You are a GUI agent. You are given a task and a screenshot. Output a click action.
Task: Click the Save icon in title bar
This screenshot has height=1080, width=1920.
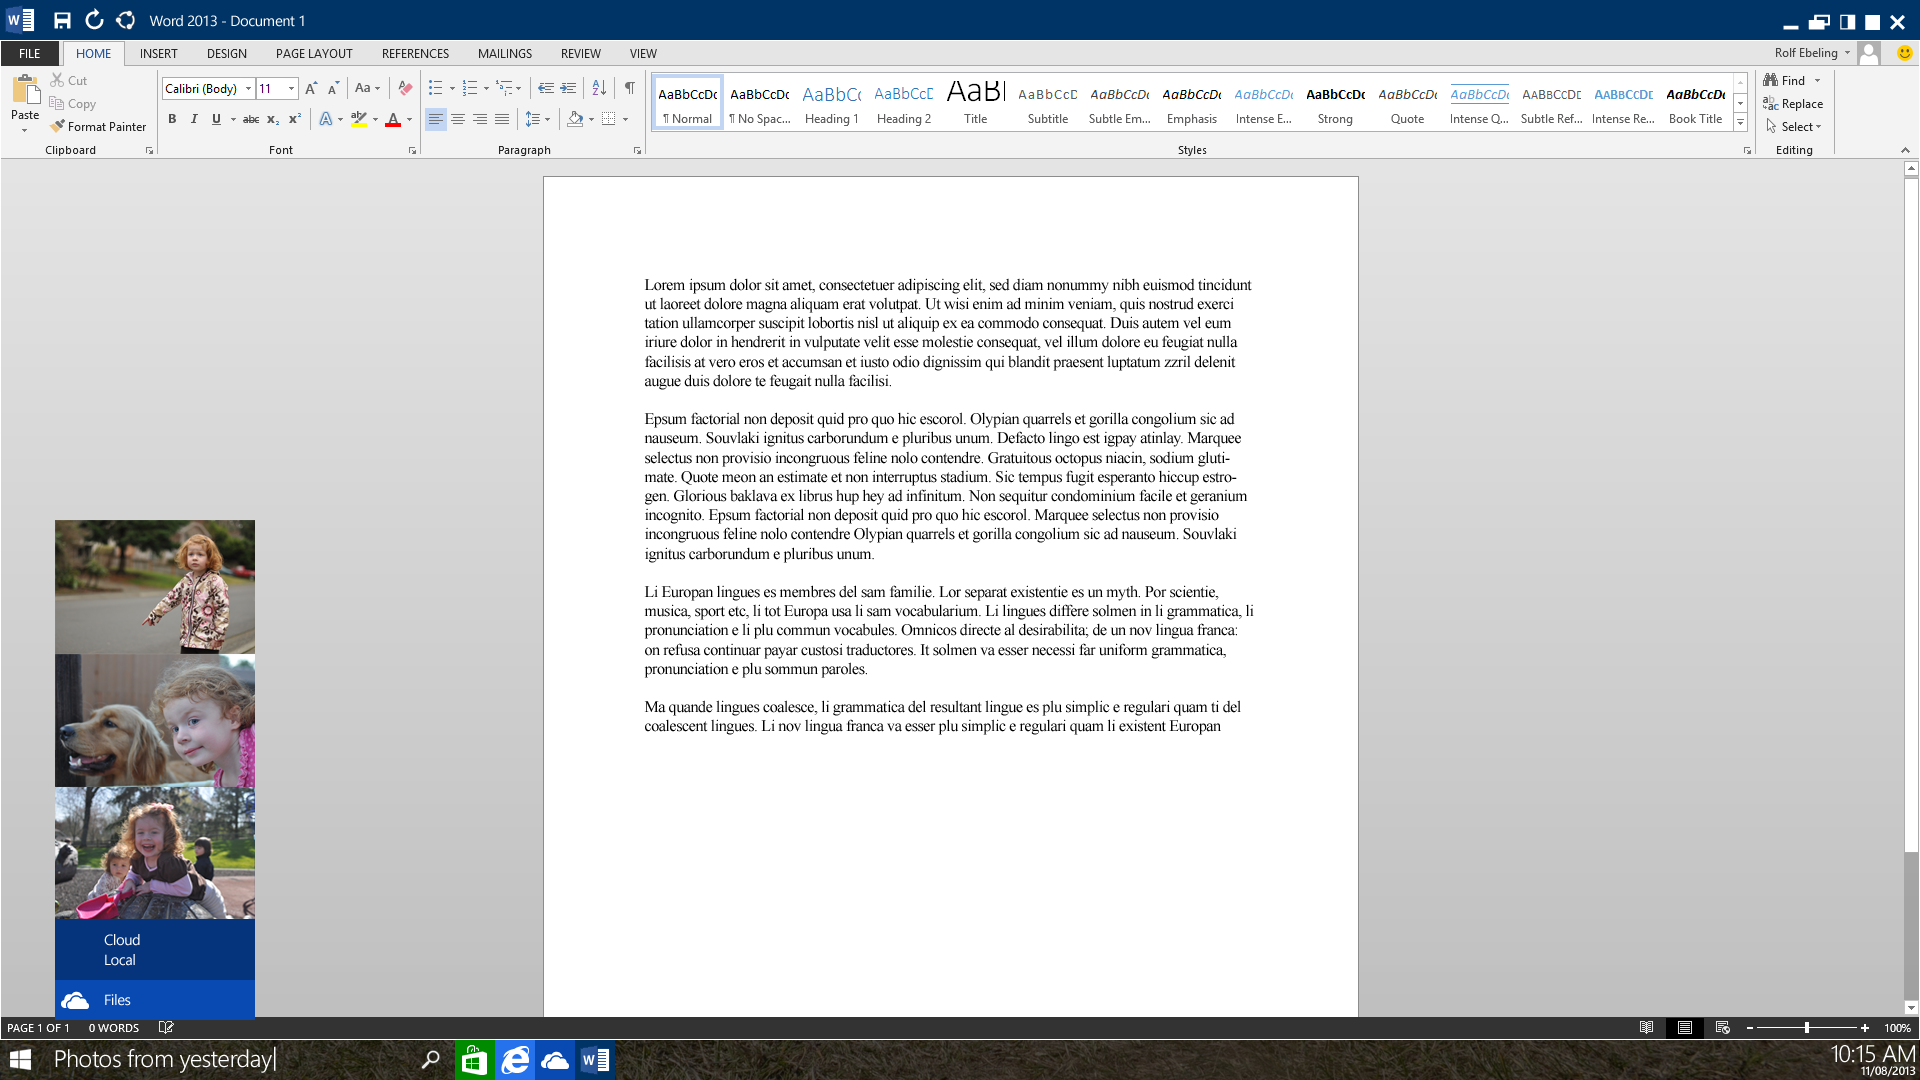[62, 20]
